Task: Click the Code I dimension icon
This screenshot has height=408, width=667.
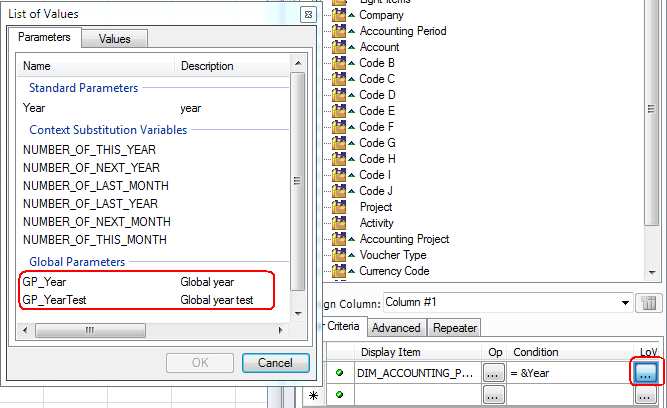Action: (x=339, y=175)
